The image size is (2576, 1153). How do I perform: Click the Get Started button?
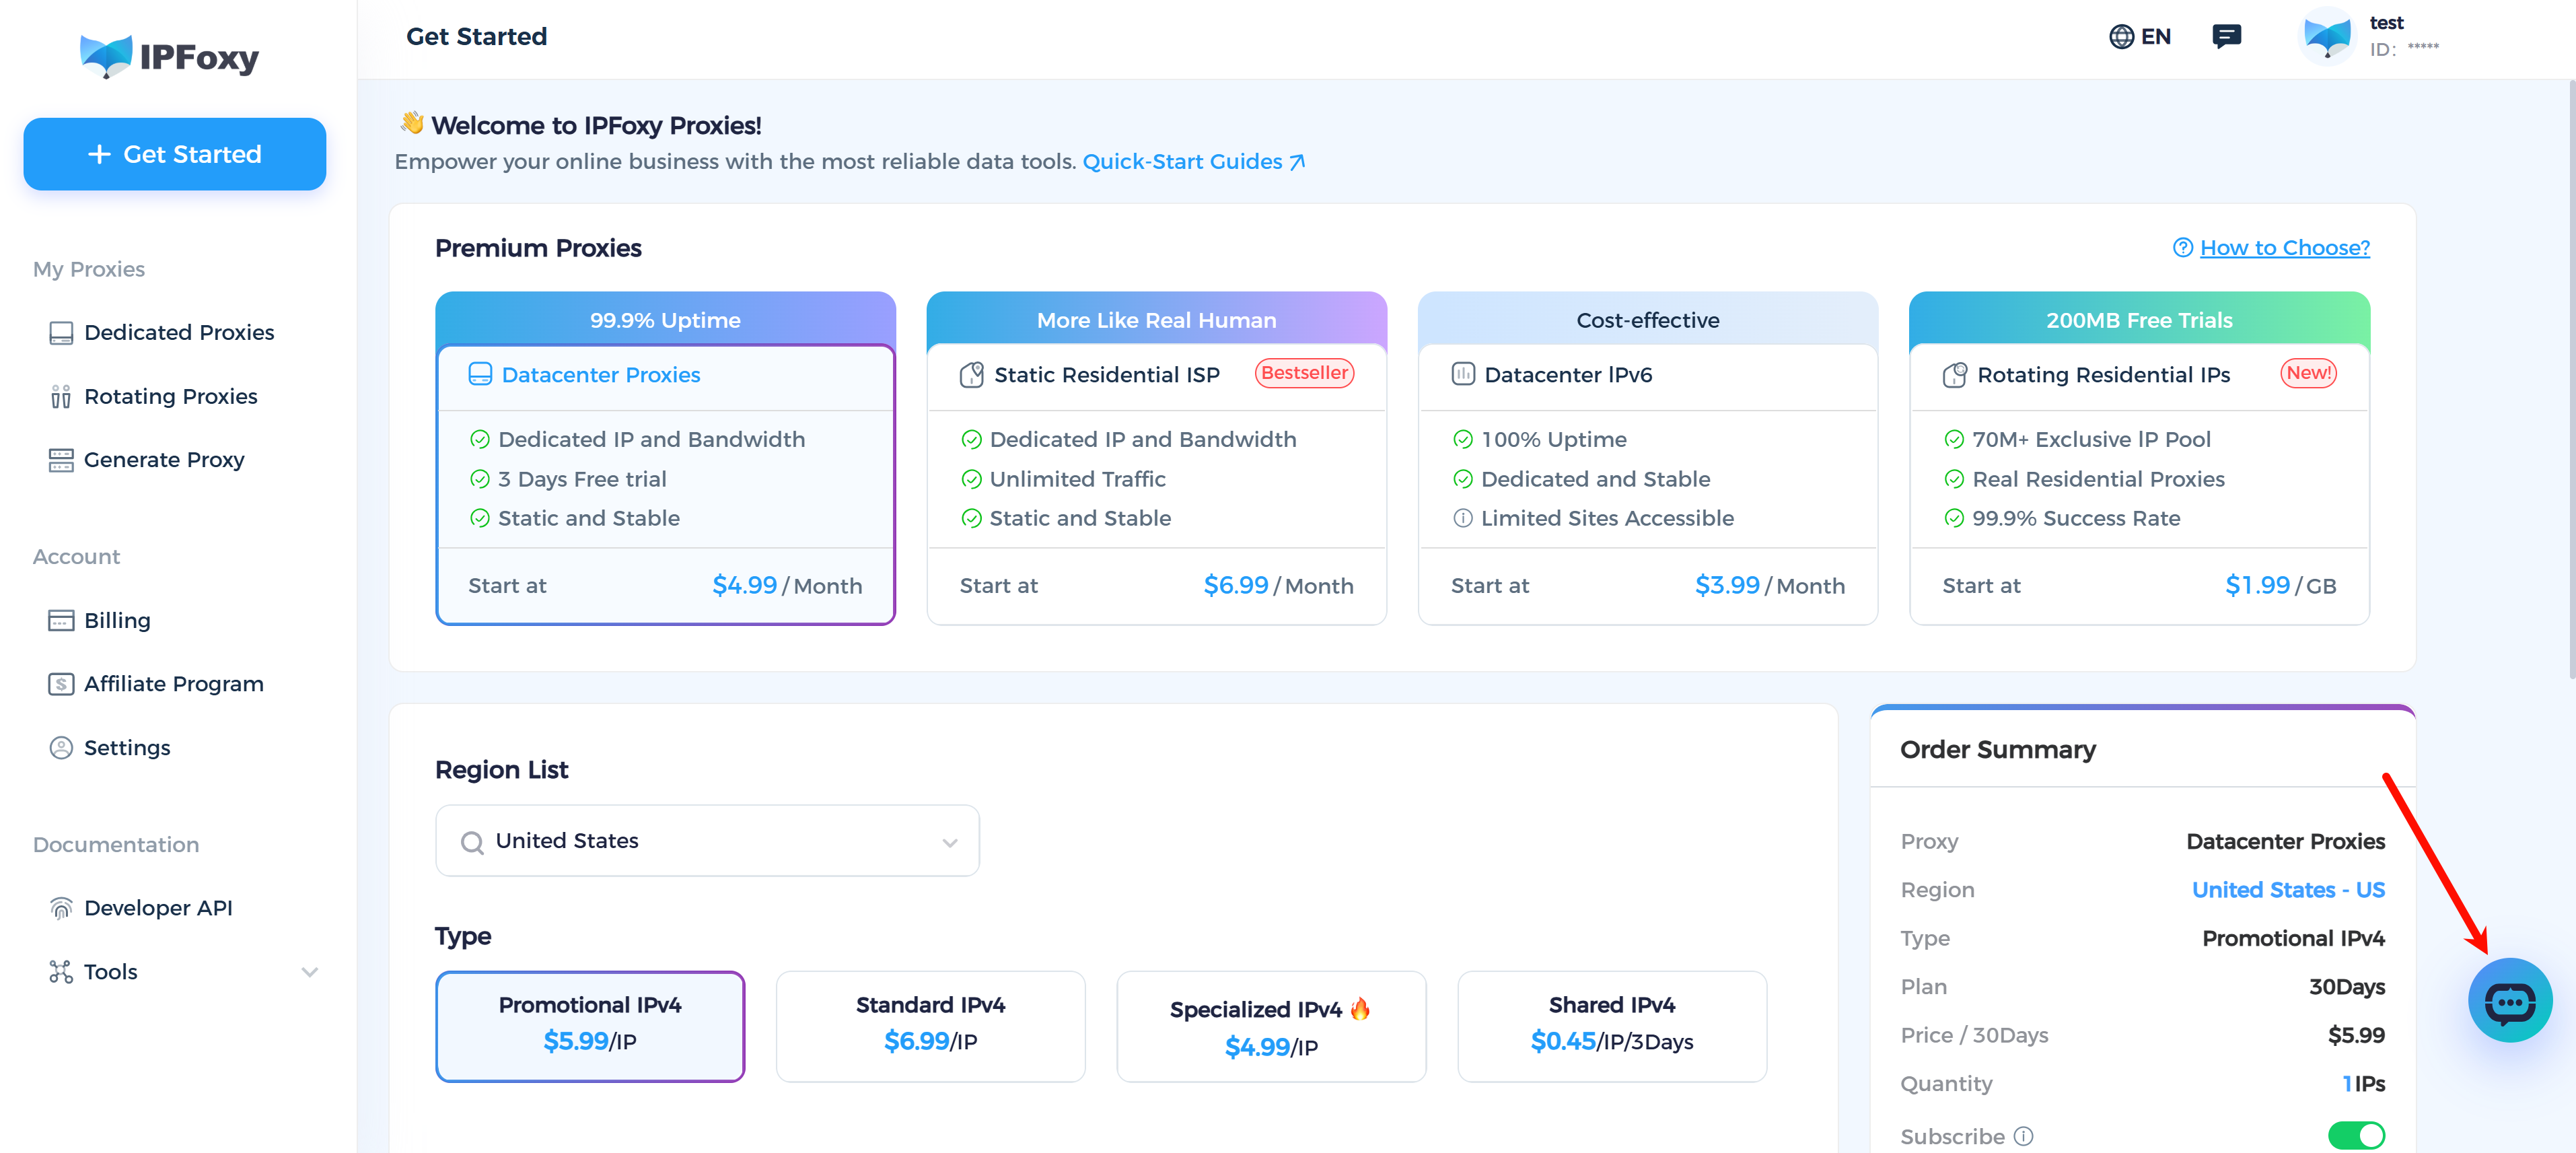point(175,154)
